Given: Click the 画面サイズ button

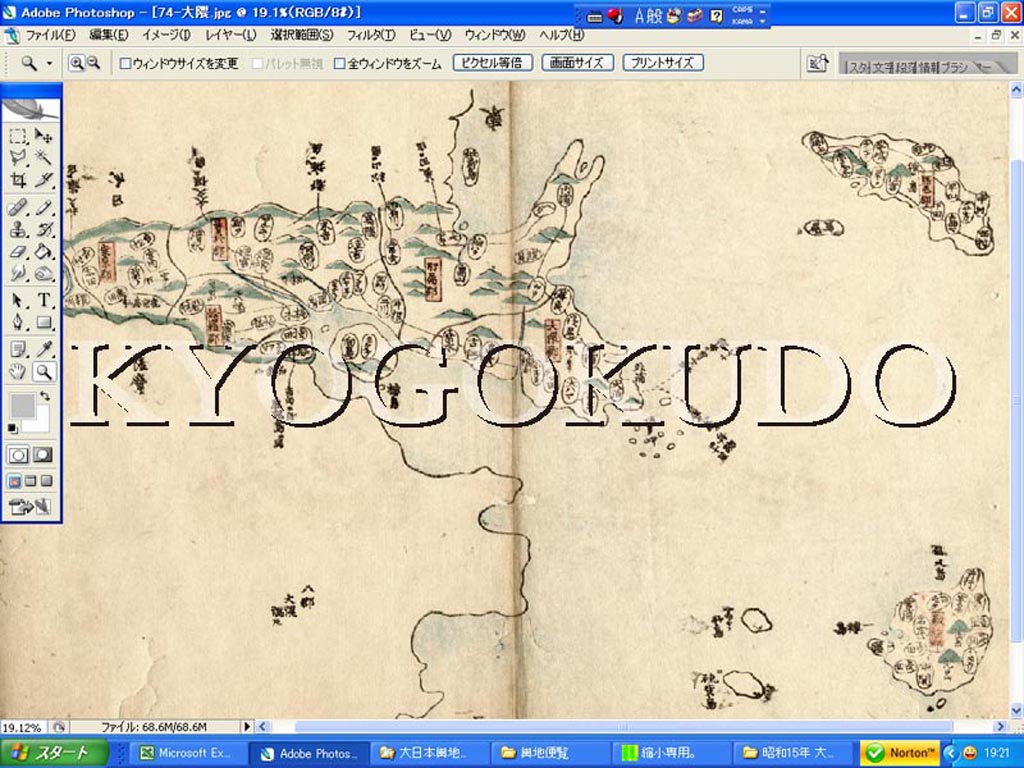Looking at the screenshot, I should 577,63.
